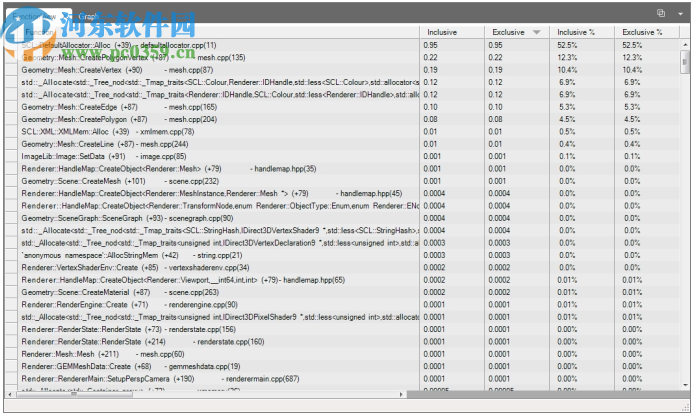Click the vertical scrollbar down arrow
692x413 pixels.
pos(685,385)
